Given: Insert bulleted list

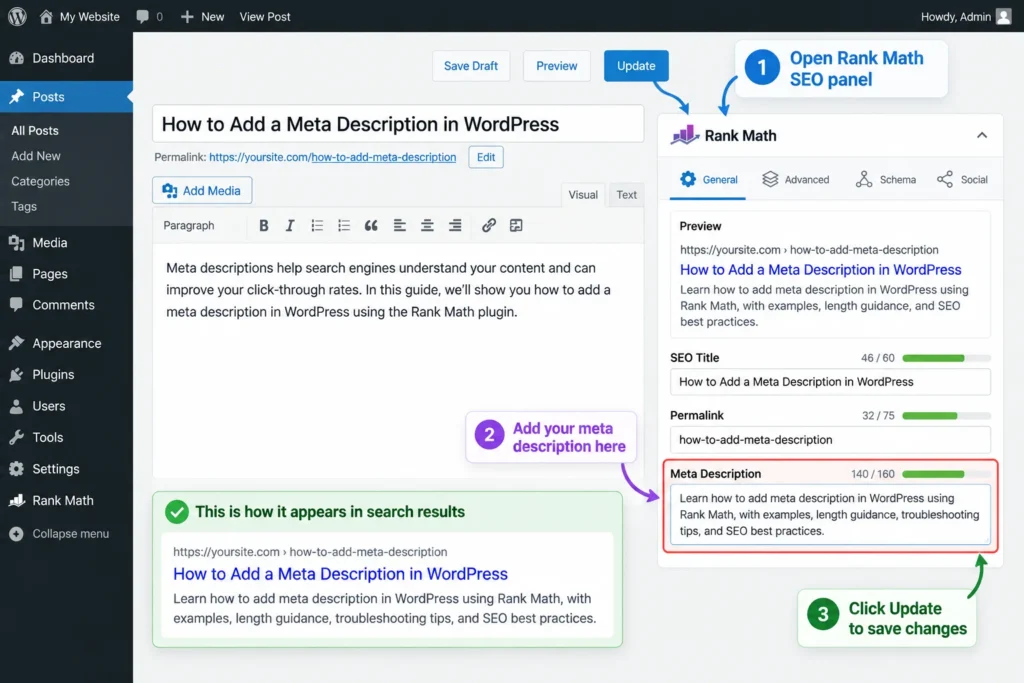Looking at the screenshot, I should 317,225.
